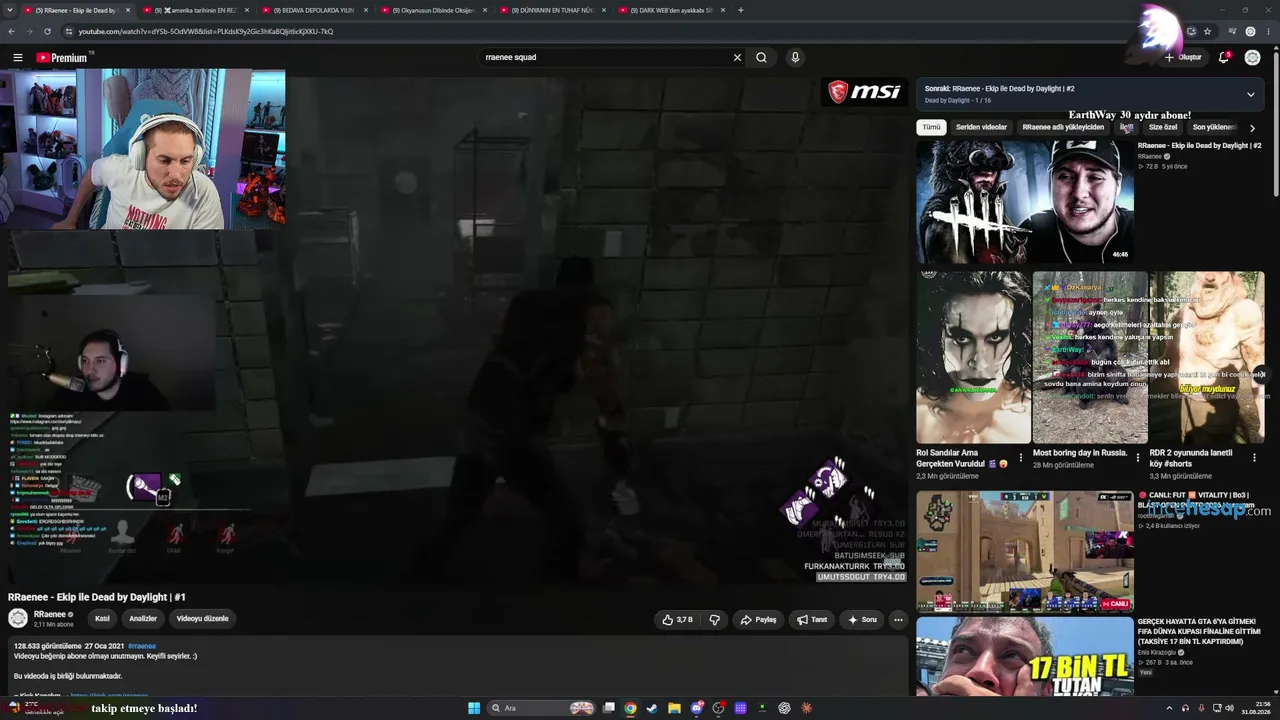1280x720 pixels.
Task: Open 'GERÇEK HAYATTA GTA 6'YA GİTMEK' video title
Action: click(x=1199, y=632)
